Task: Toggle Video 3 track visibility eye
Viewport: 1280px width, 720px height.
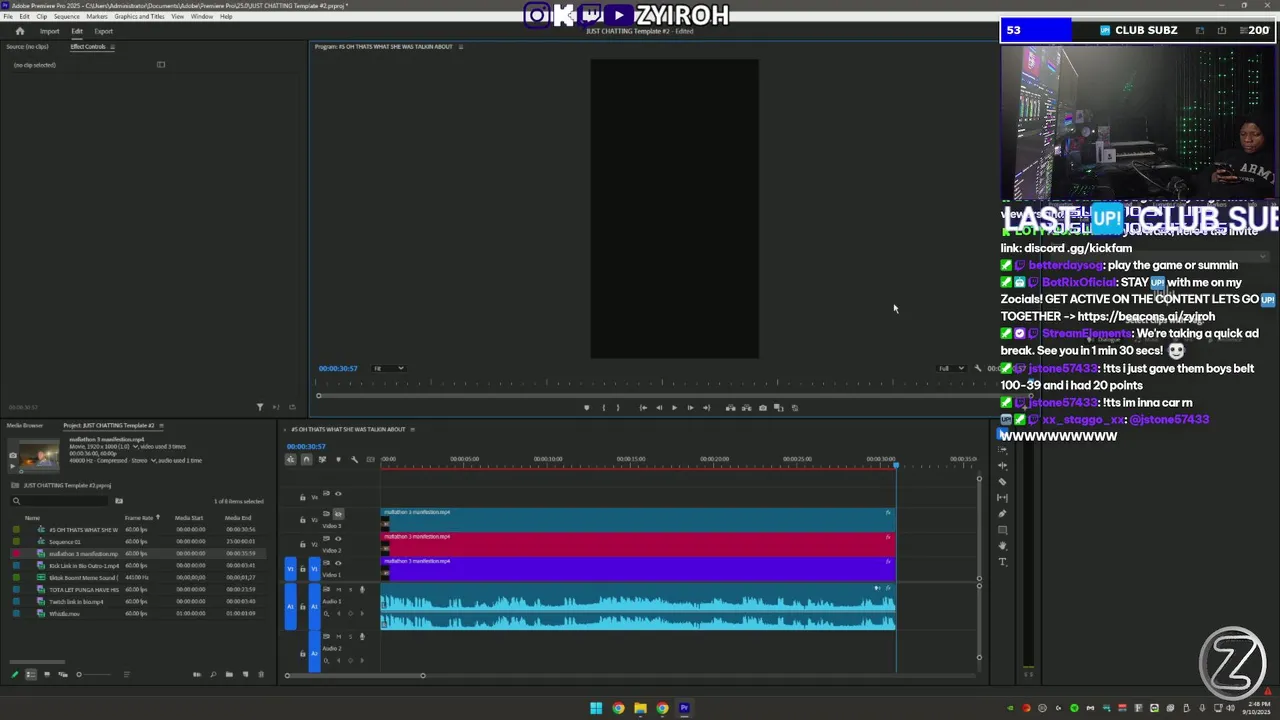Action: click(338, 514)
